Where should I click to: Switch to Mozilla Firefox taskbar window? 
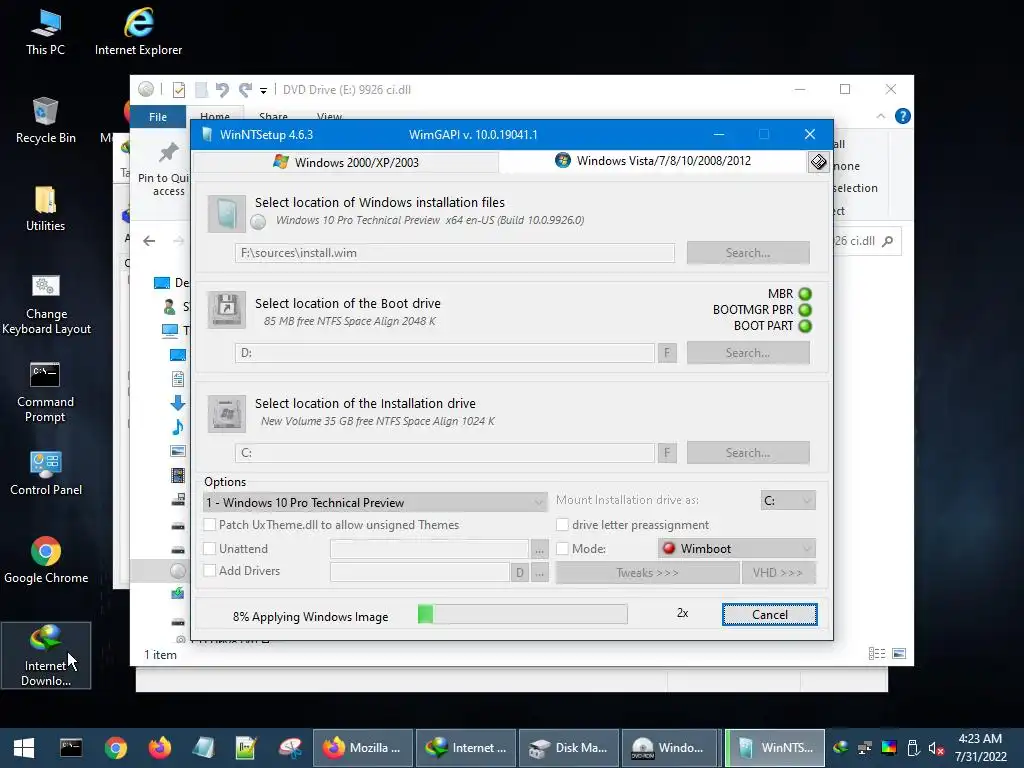[363, 748]
